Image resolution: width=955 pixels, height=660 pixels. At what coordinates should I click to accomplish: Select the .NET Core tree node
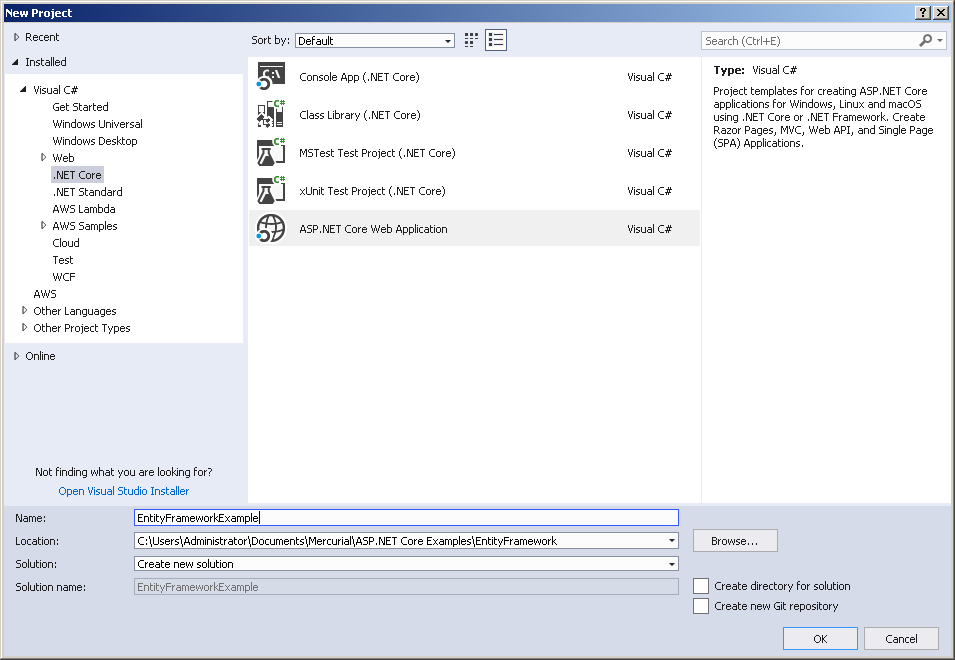[x=77, y=174]
